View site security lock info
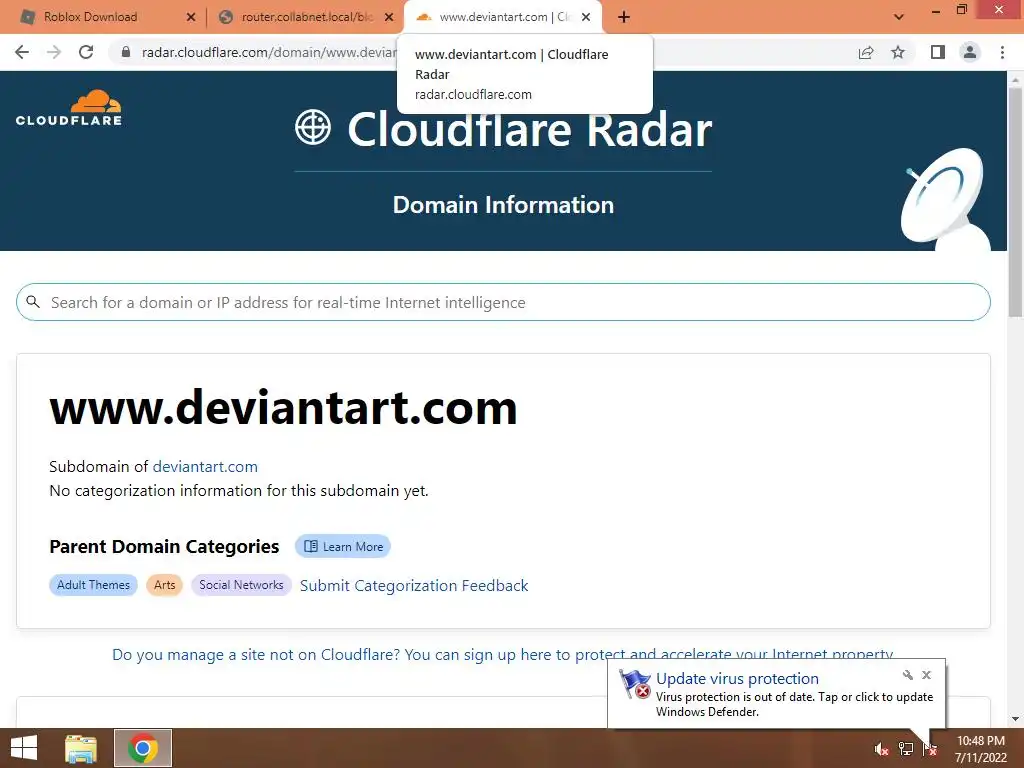 click(x=126, y=52)
